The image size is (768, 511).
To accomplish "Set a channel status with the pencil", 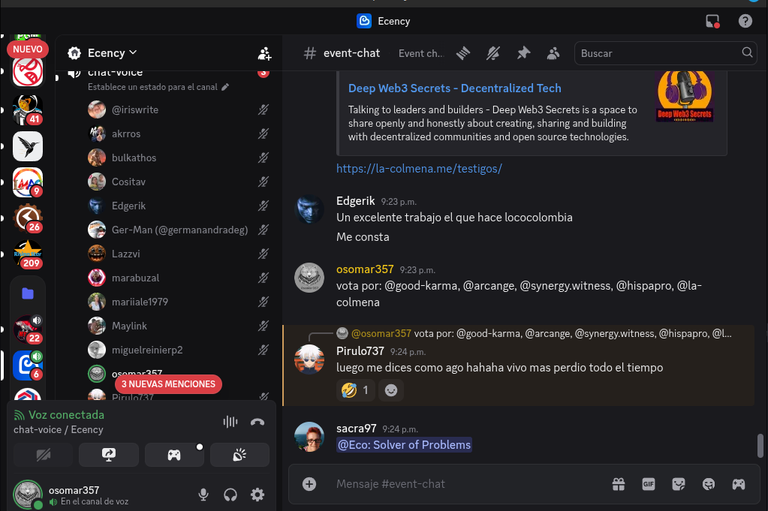I will pyautogui.click(x=225, y=87).
